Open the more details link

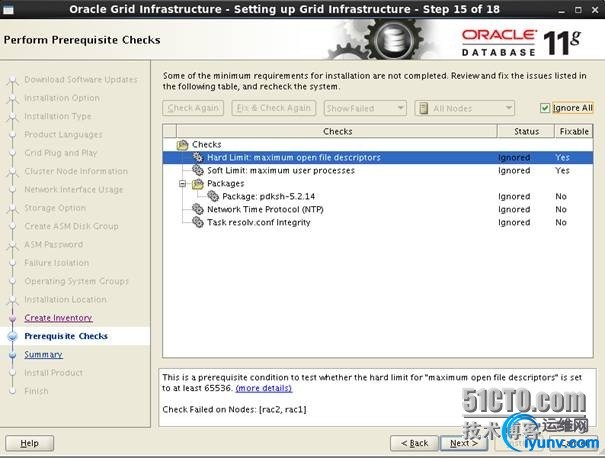[264, 388]
